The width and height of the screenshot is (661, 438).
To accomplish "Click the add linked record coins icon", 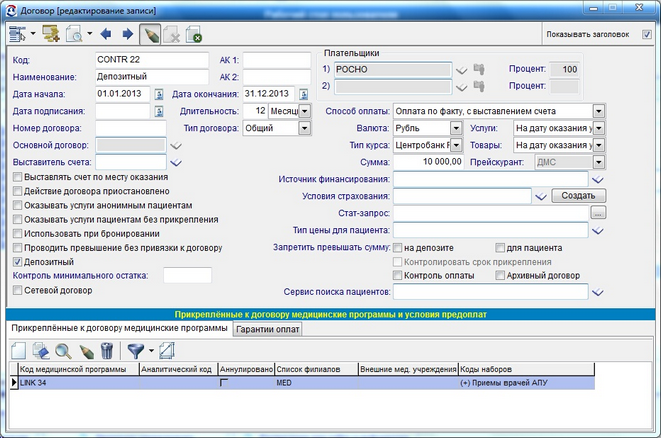I will [51, 34].
